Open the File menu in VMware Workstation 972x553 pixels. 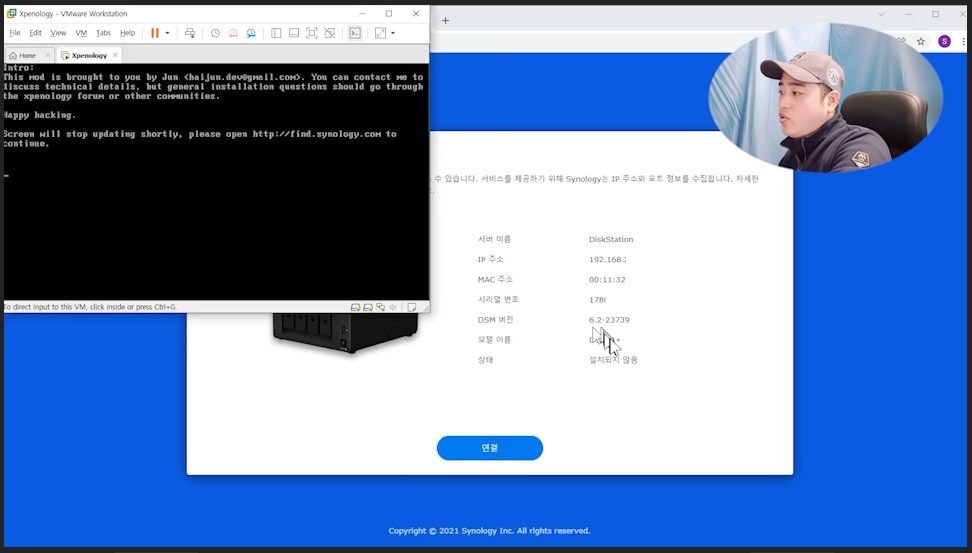(15, 33)
